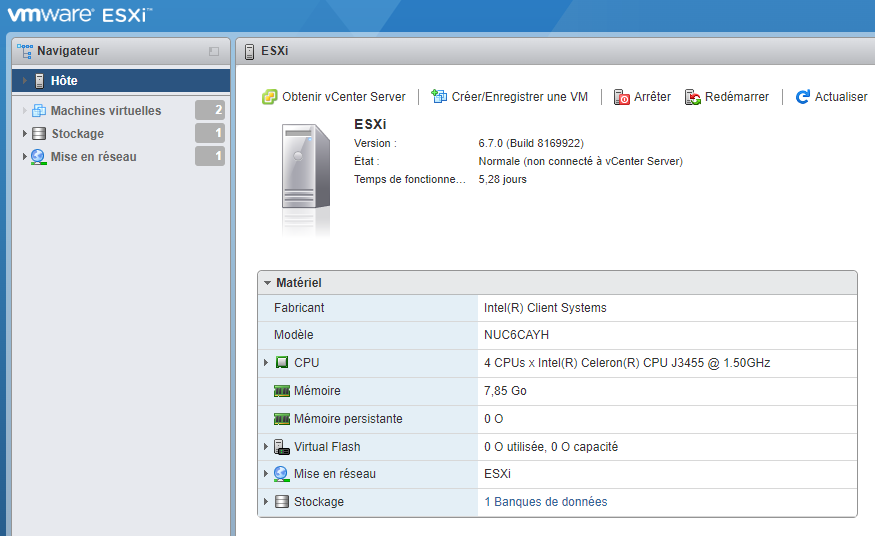
Task: Click the CPU value 4 CPUs x Intel Celeron
Action: 627,363
